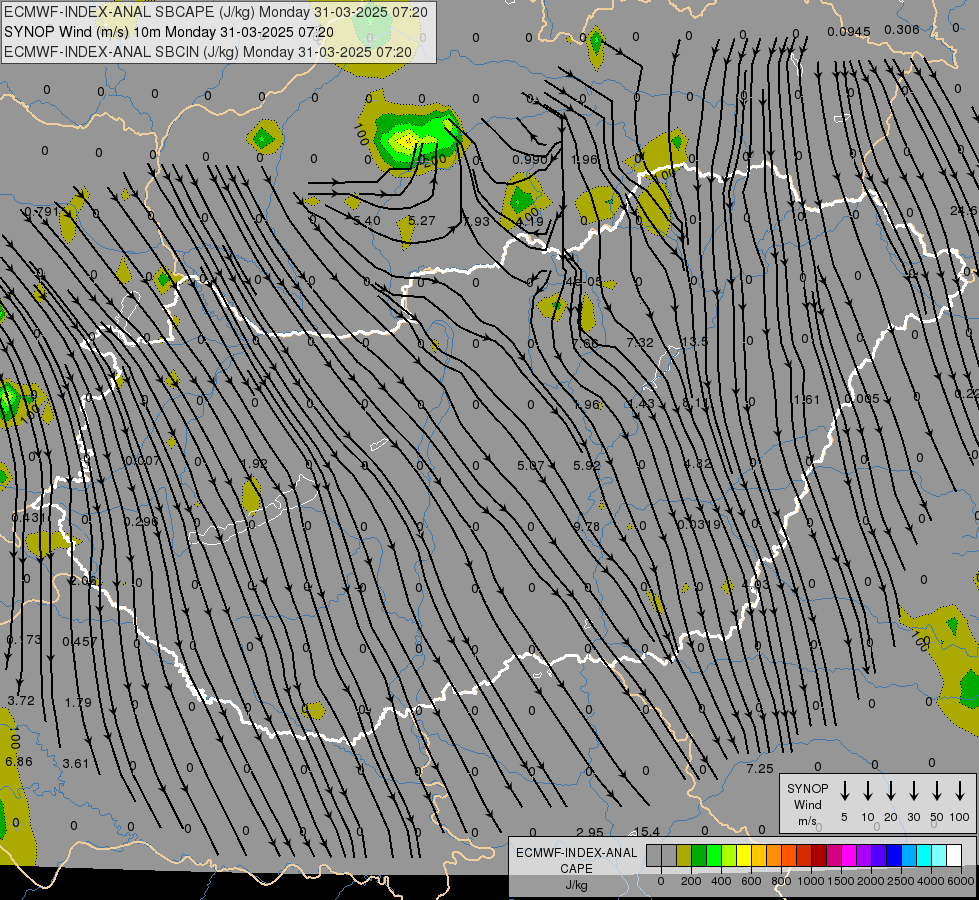Click the 400 tick label on CAPE scale
Image resolution: width=979 pixels, height=900 pixels.
(x=721, y=881)
